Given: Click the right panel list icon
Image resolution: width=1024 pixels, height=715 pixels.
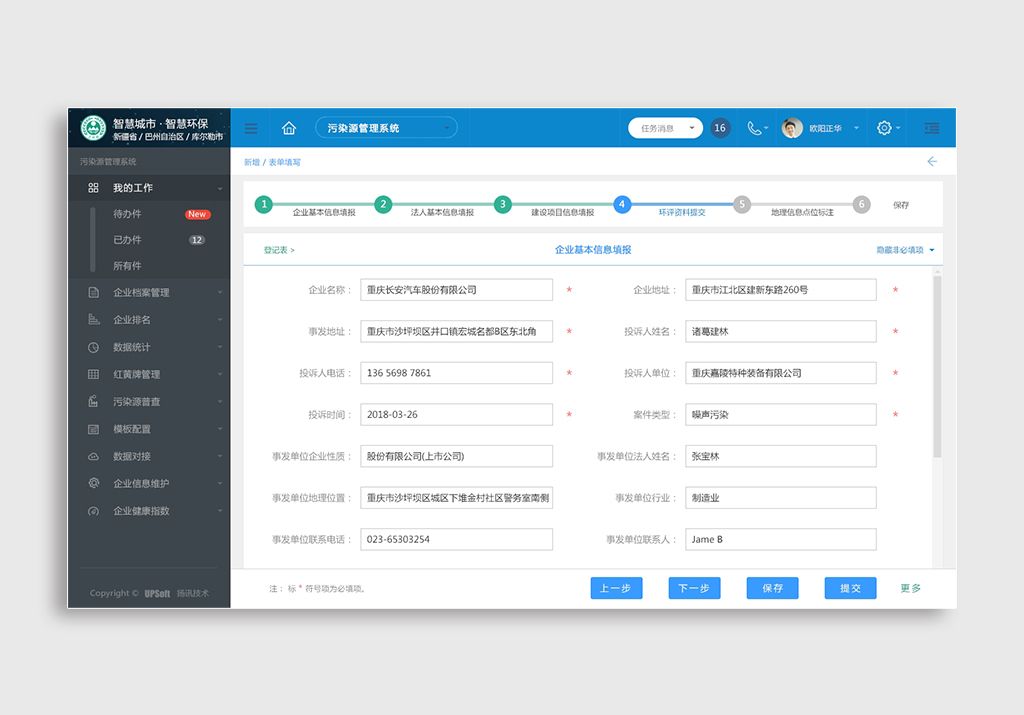Looking at the screenshot, I should 932,128.
